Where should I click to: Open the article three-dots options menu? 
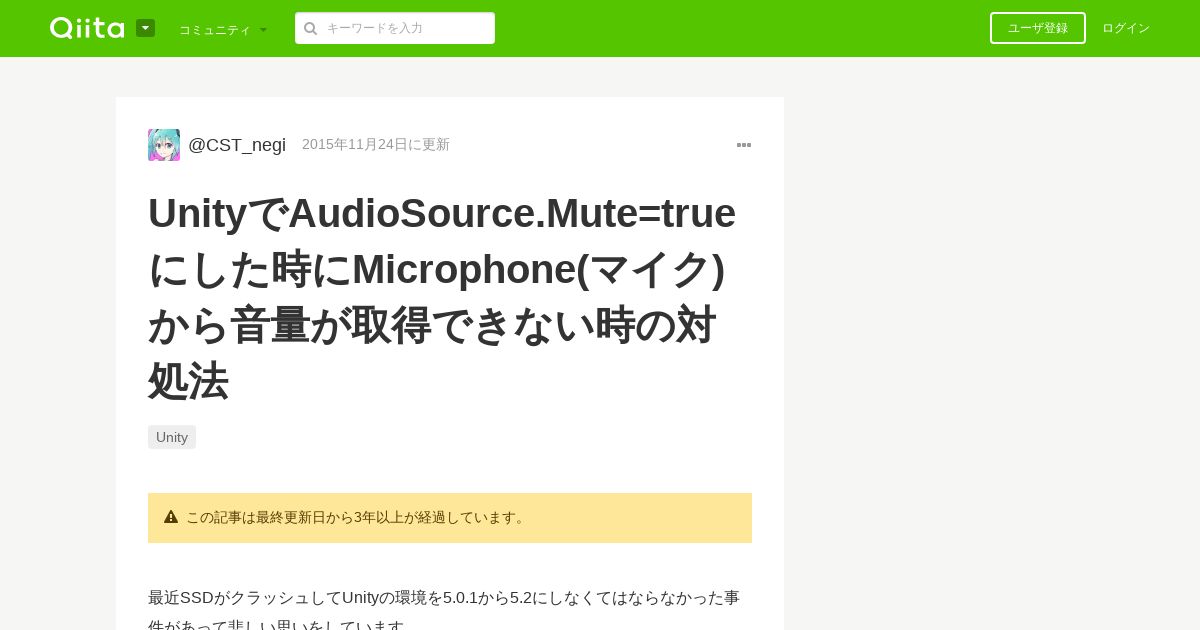tap(744, 145)
